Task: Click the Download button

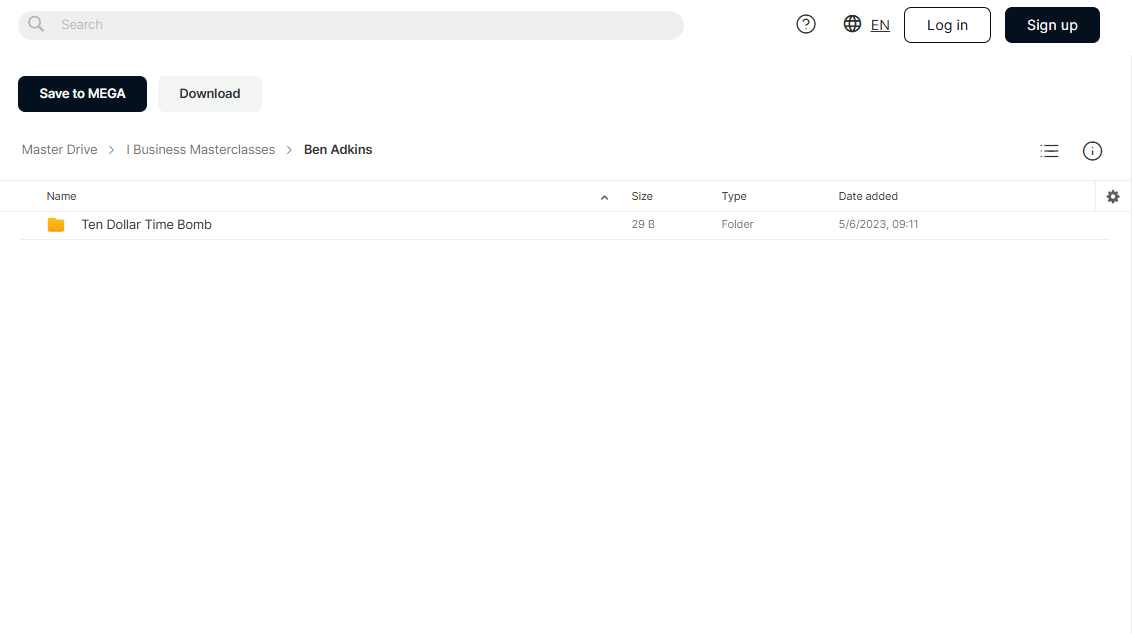Action: coord(210,94)
